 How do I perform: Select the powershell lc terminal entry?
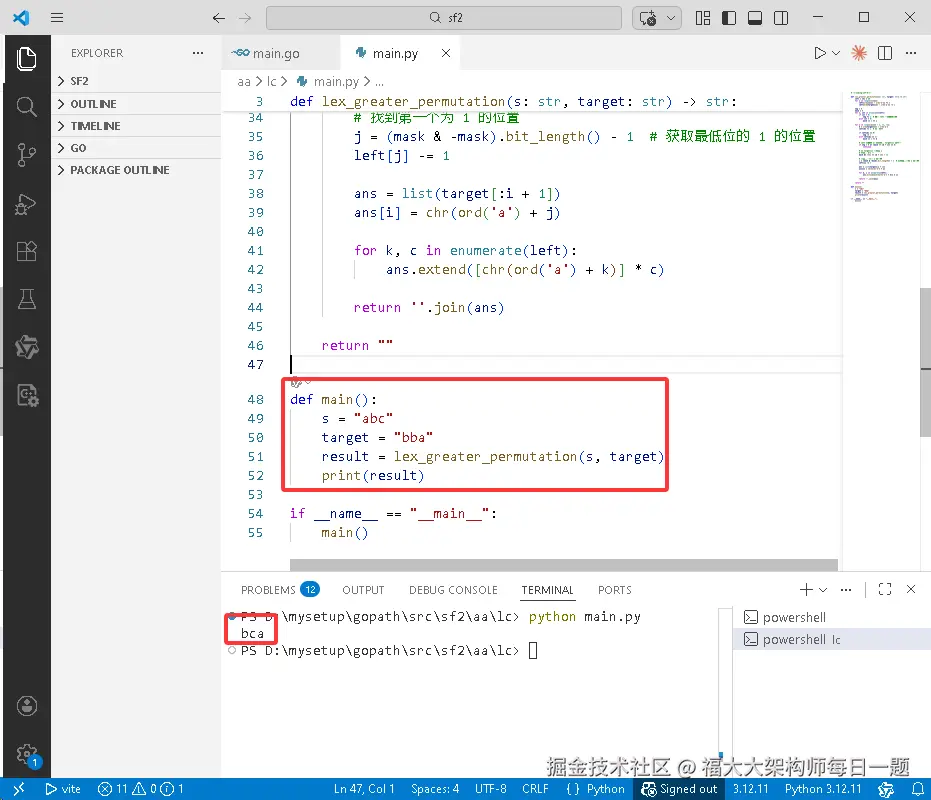tap(831, 640)
